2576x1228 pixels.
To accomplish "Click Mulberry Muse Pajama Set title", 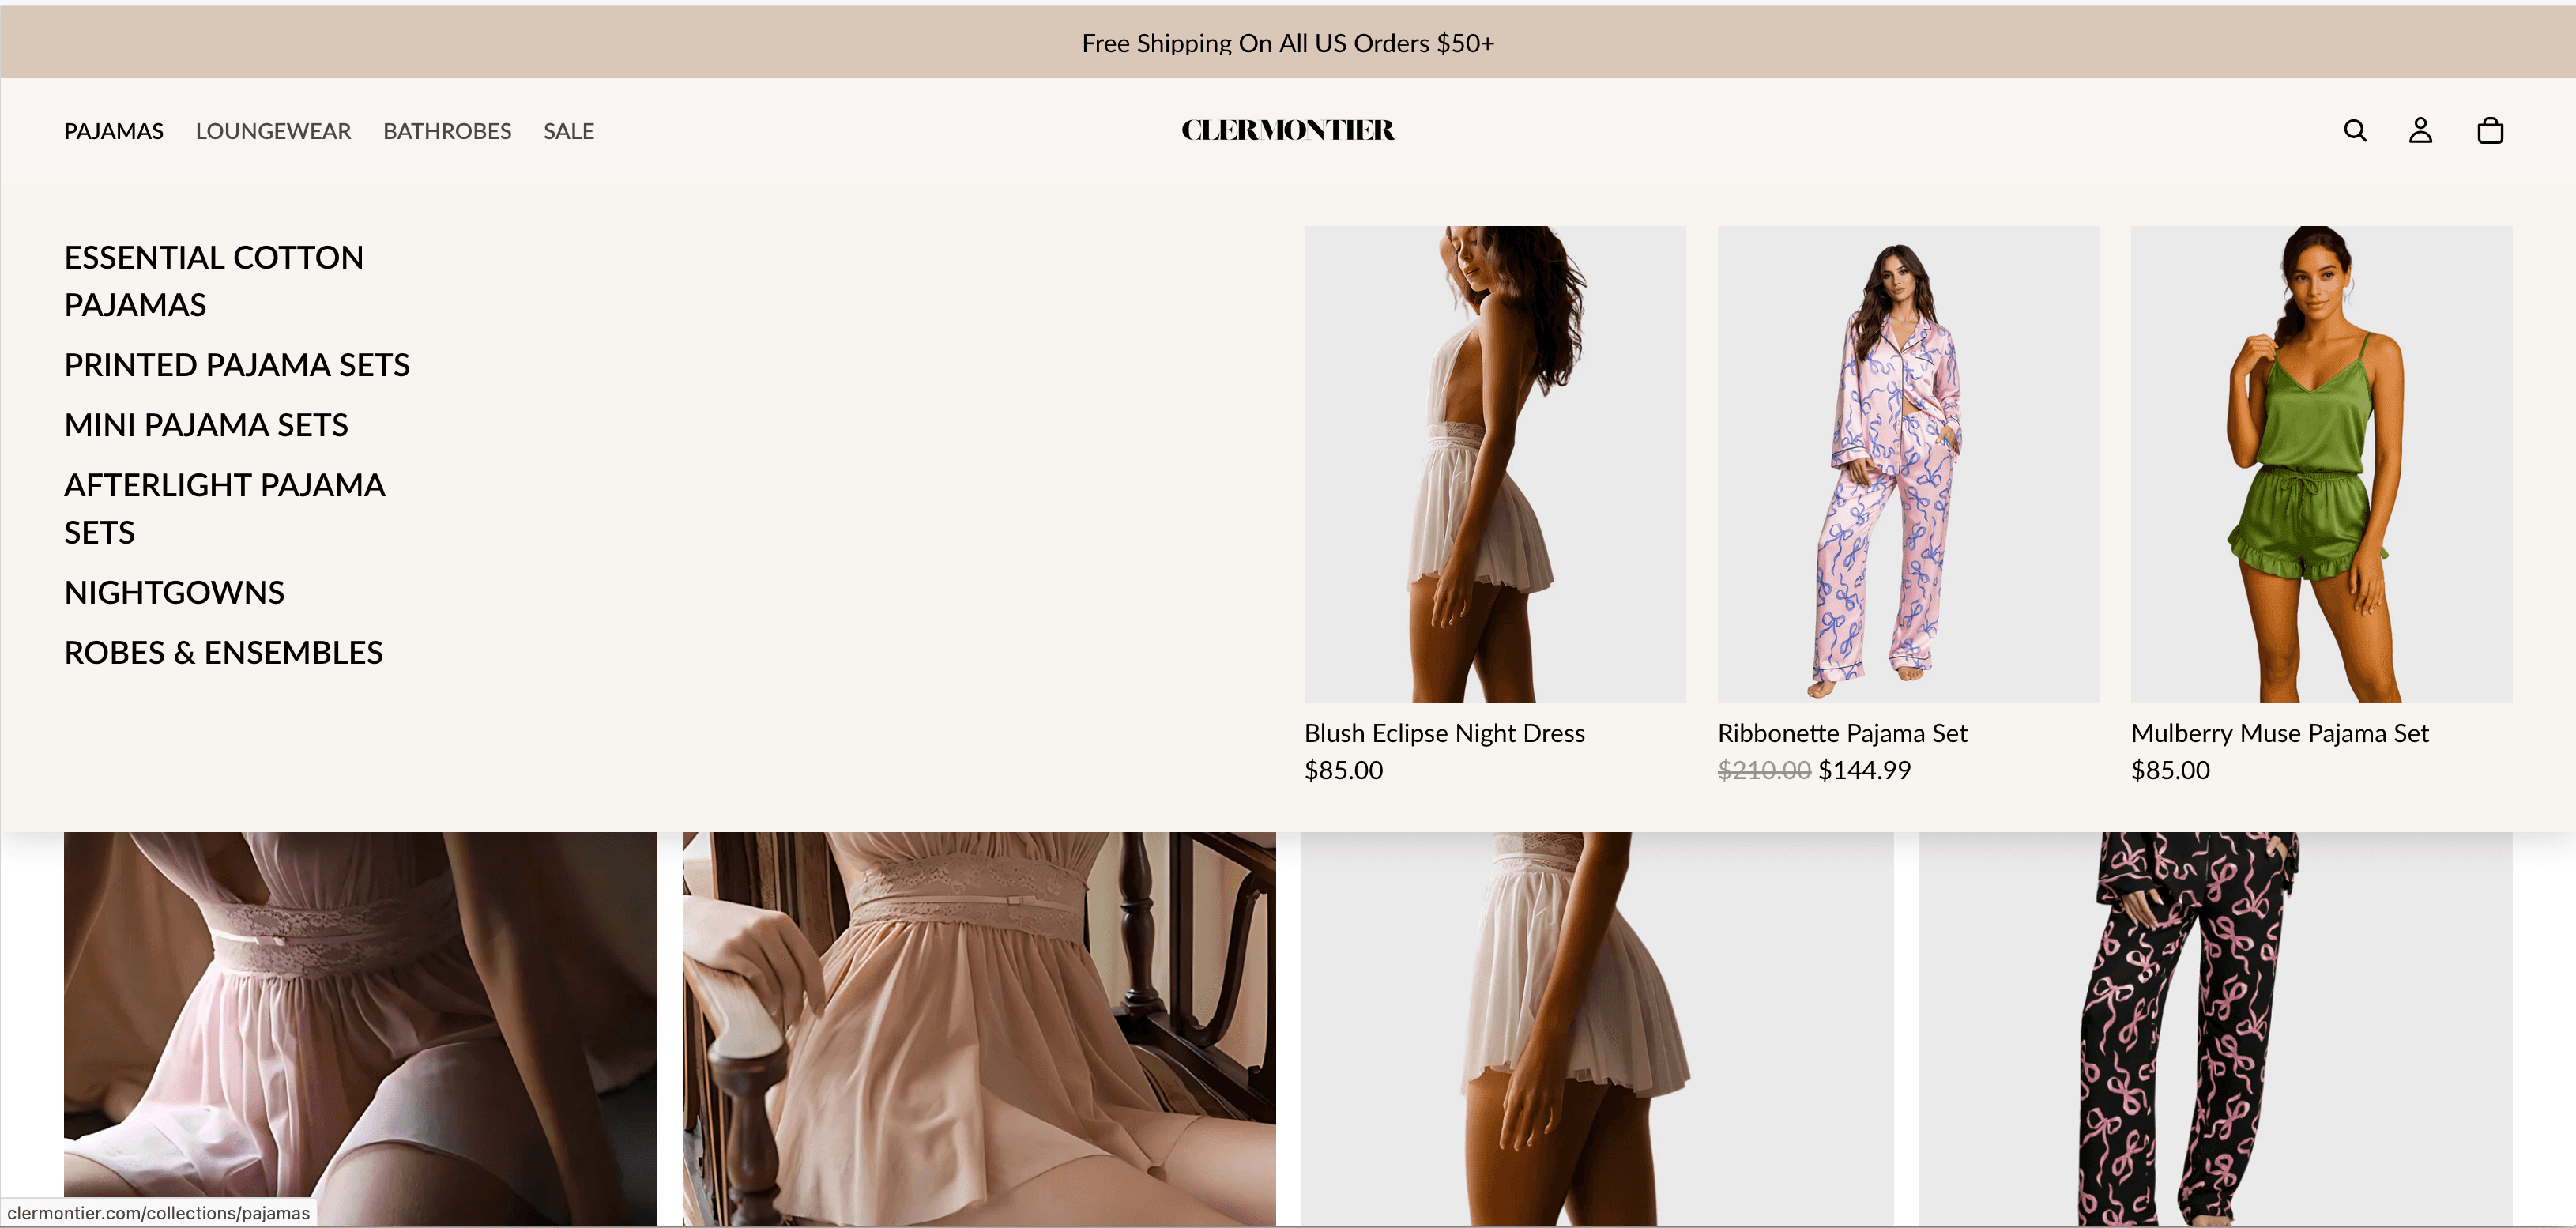I will 2279,733.
